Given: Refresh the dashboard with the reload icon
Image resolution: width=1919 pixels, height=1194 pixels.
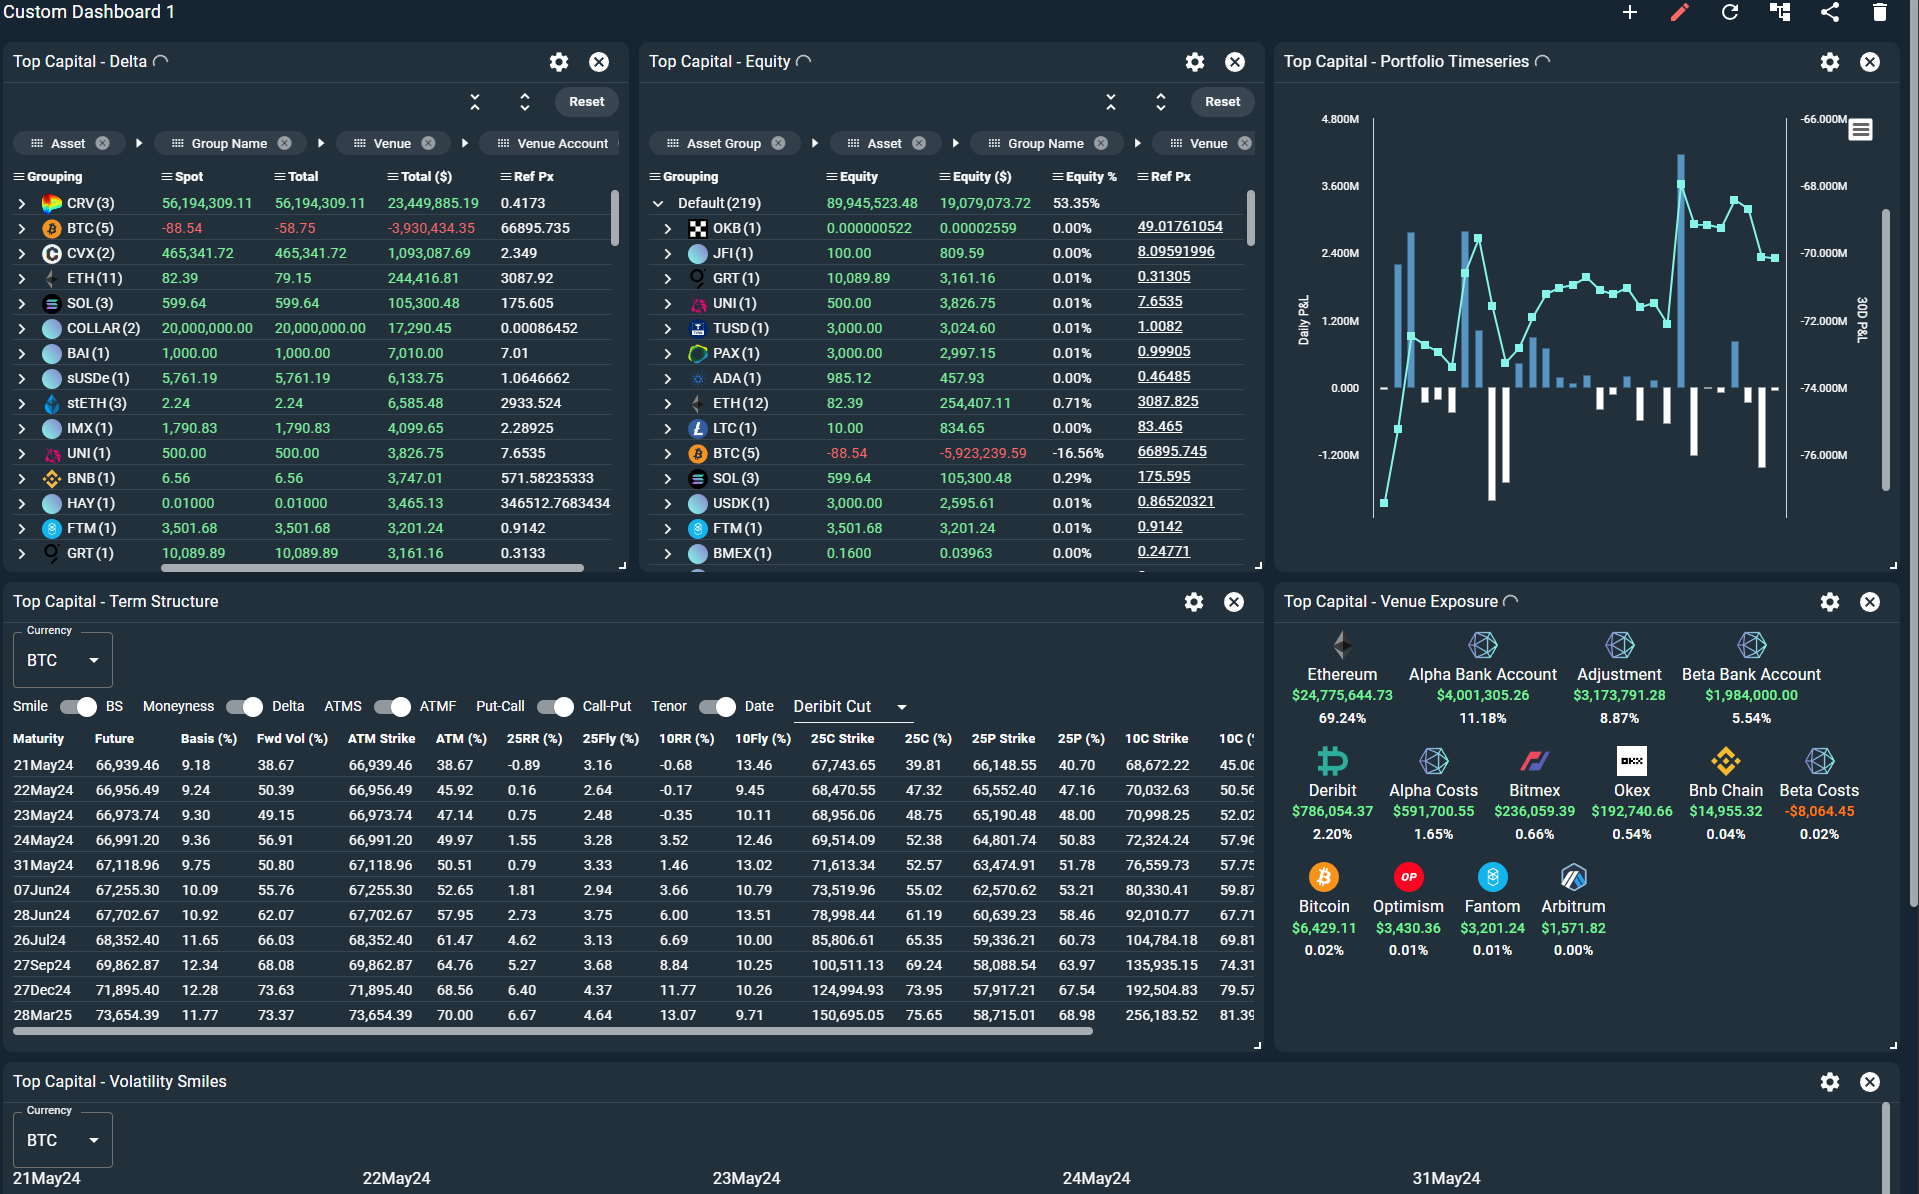Looking at the screenshot, I should click(1730, 12).
